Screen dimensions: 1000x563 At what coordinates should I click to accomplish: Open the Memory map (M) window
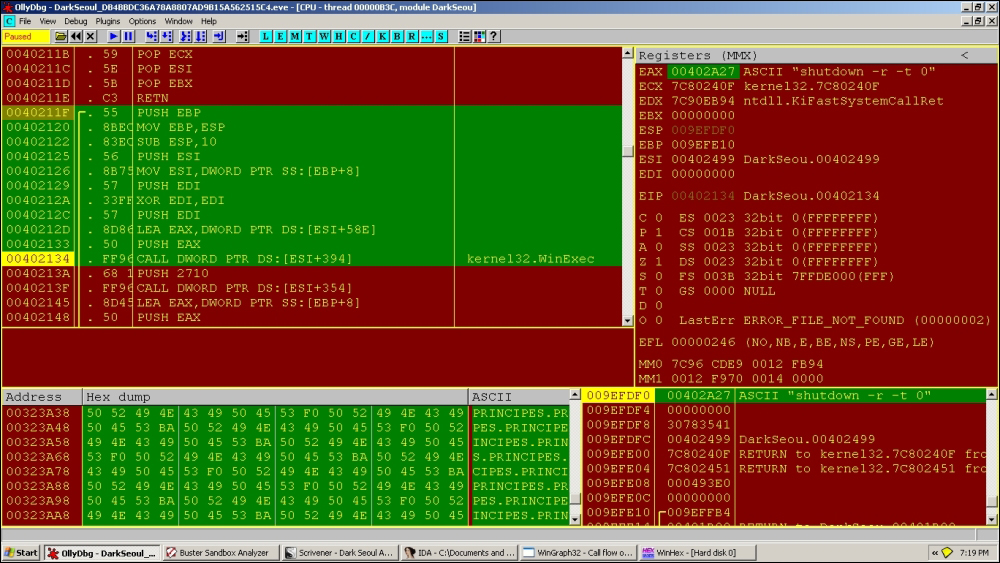coord(296,36)
